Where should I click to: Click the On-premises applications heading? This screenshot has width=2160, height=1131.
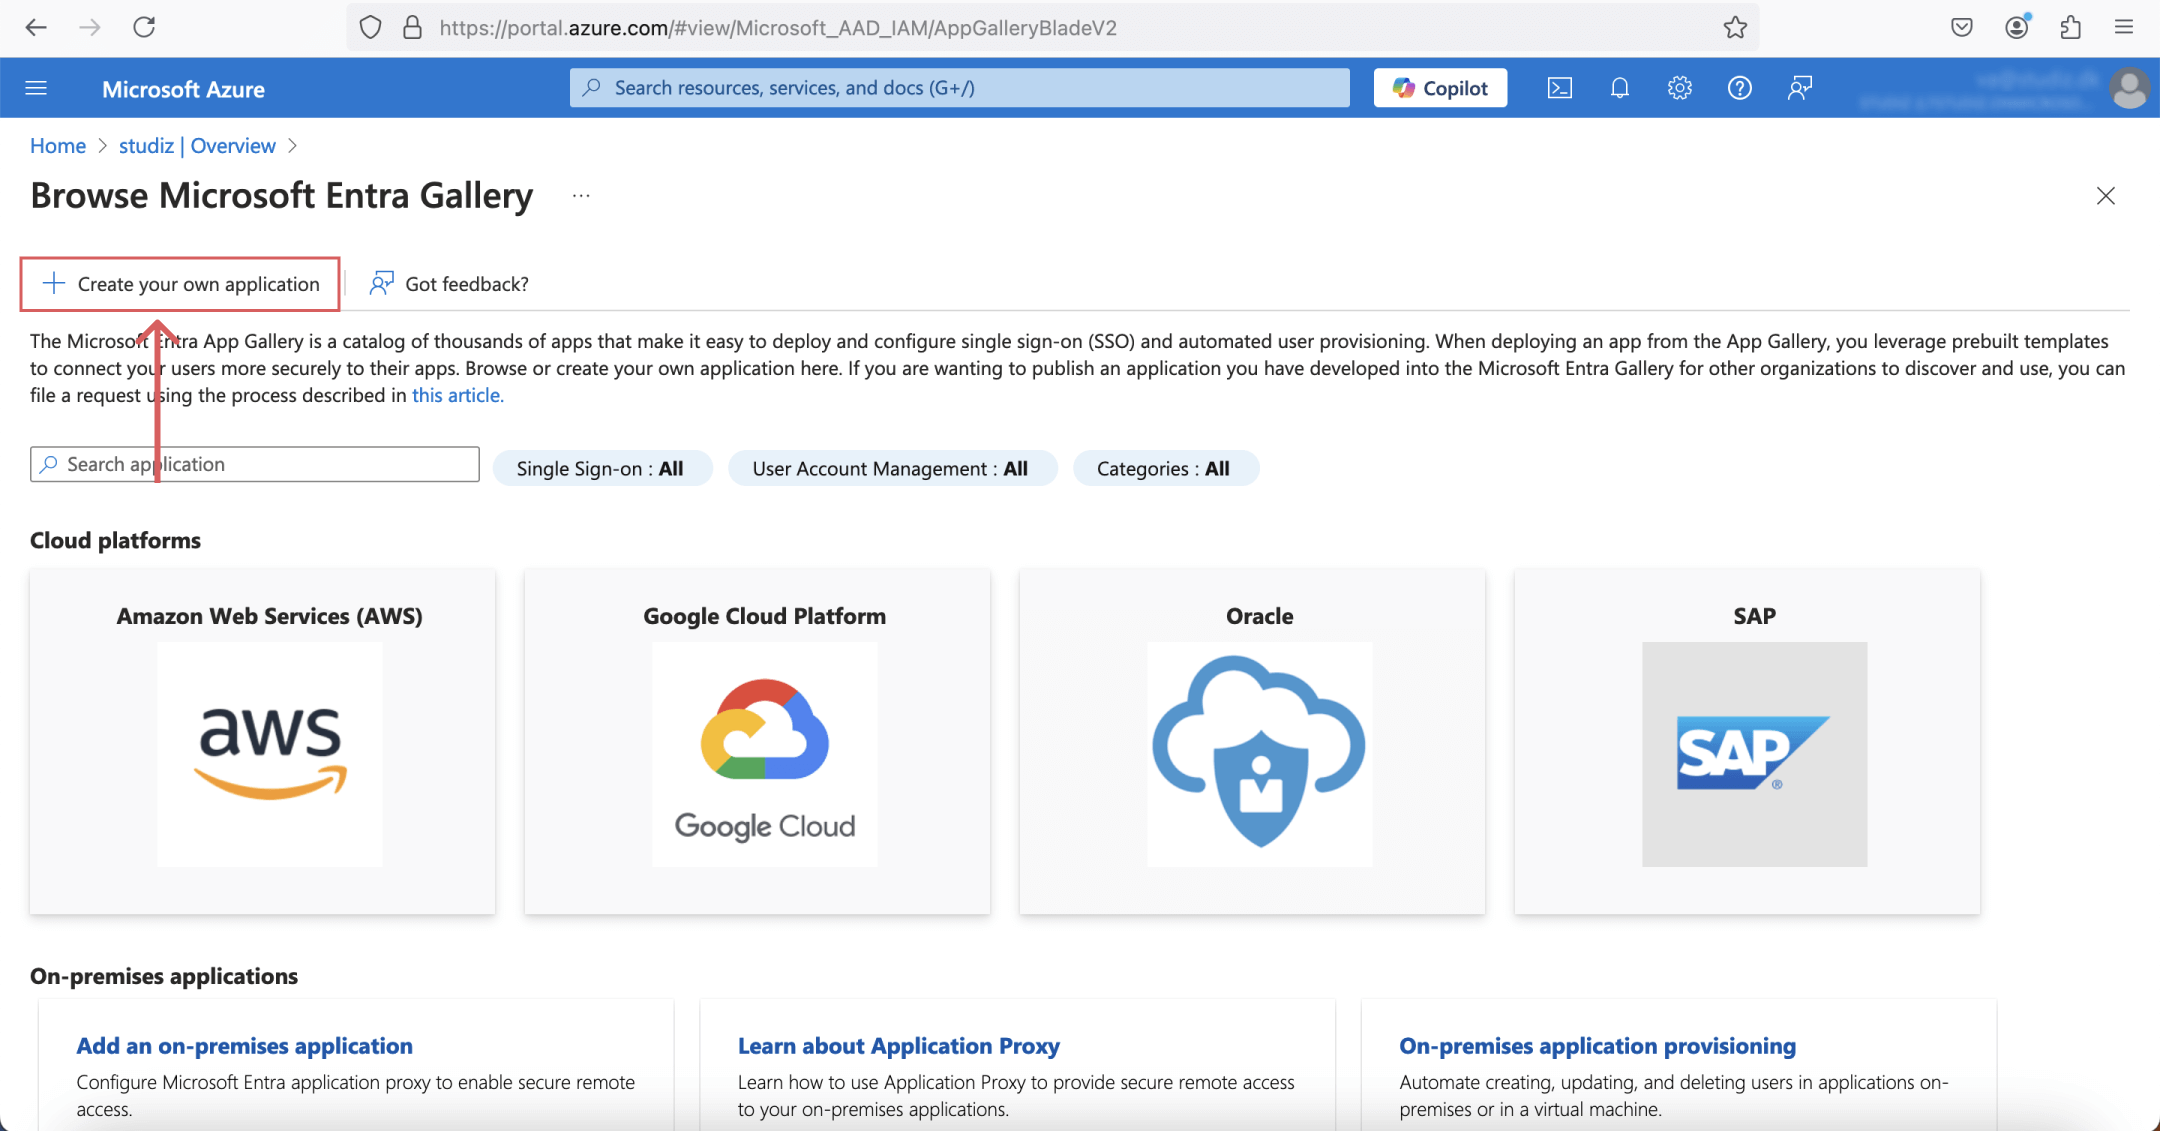[164, 977]
